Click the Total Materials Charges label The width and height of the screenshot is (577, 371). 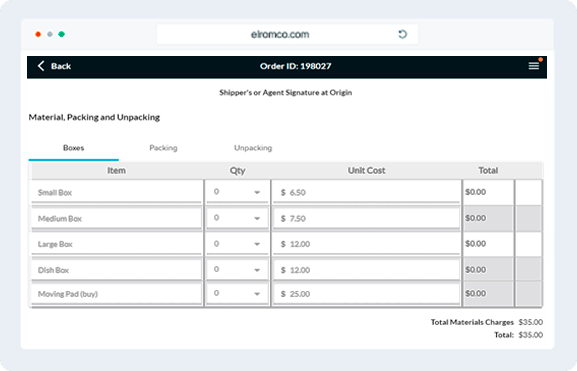472,322
